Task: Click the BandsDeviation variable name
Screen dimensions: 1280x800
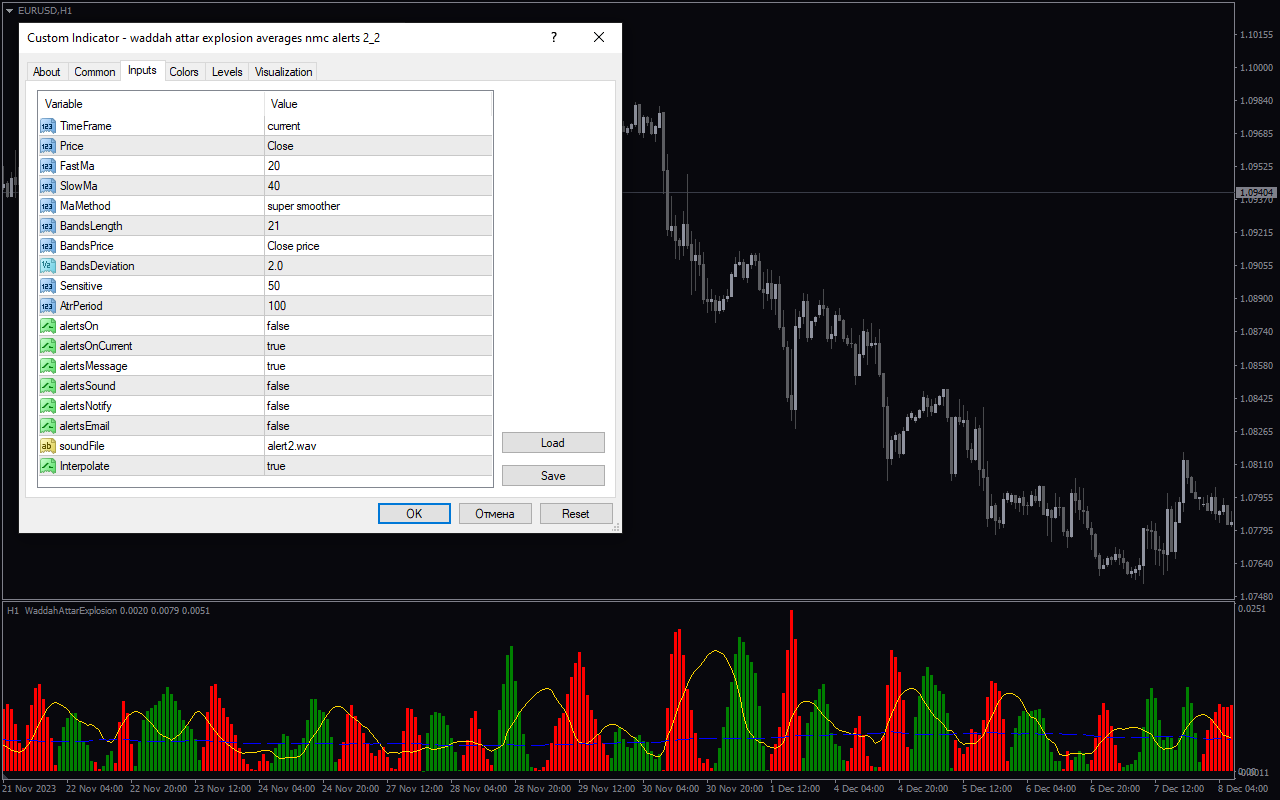Action: click(97, 266)
